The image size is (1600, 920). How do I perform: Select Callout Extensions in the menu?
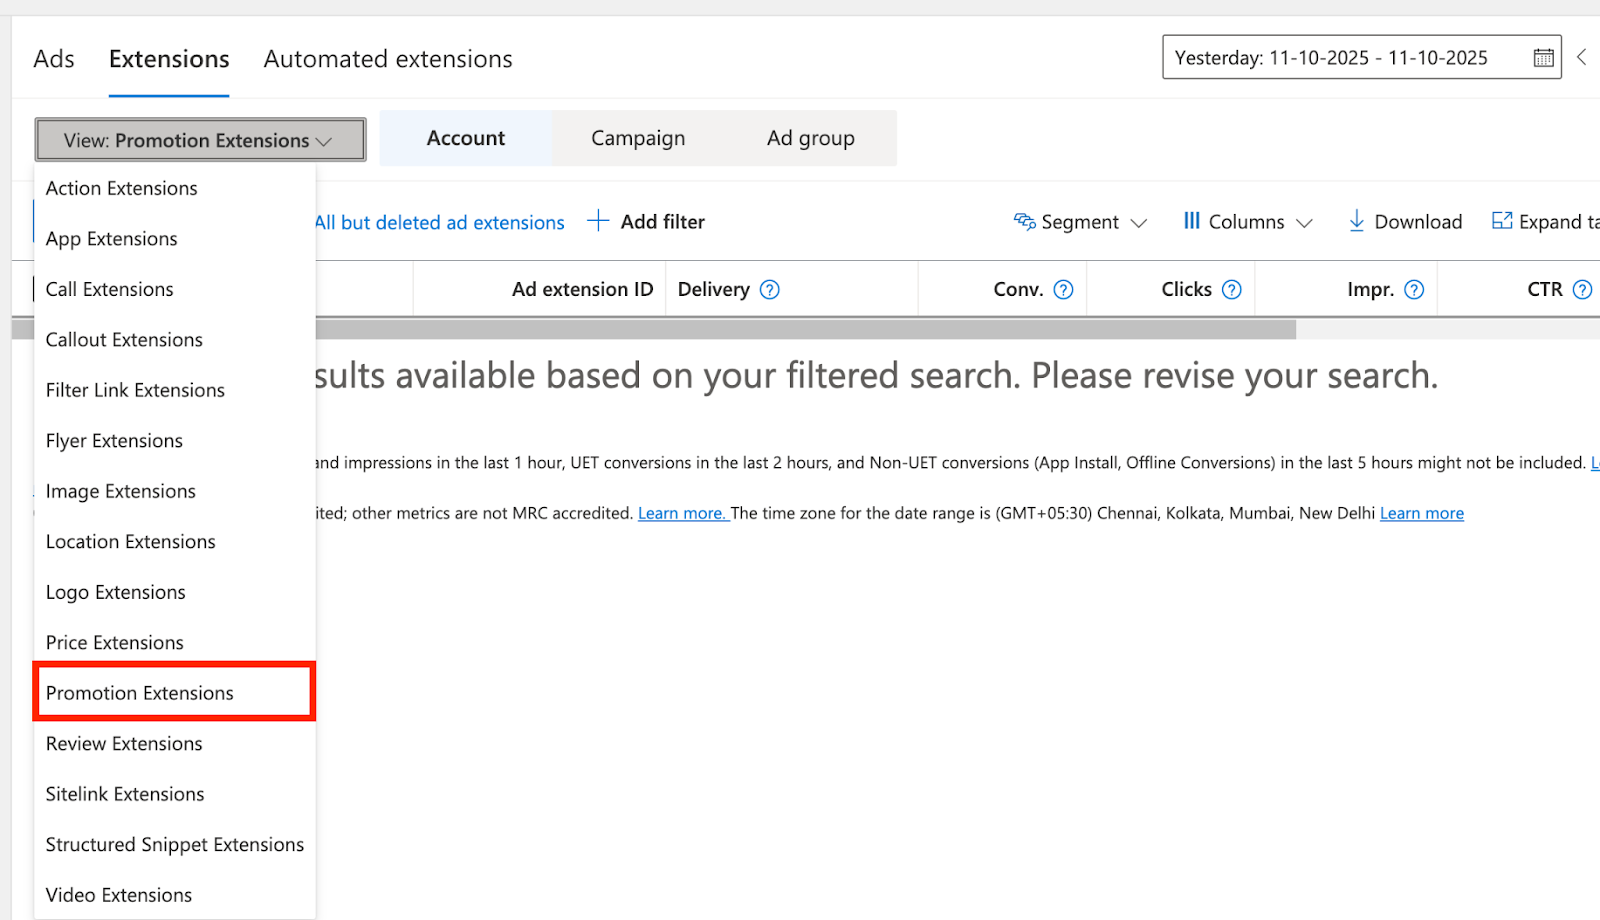pyautogui.click(x=124, y=340)
